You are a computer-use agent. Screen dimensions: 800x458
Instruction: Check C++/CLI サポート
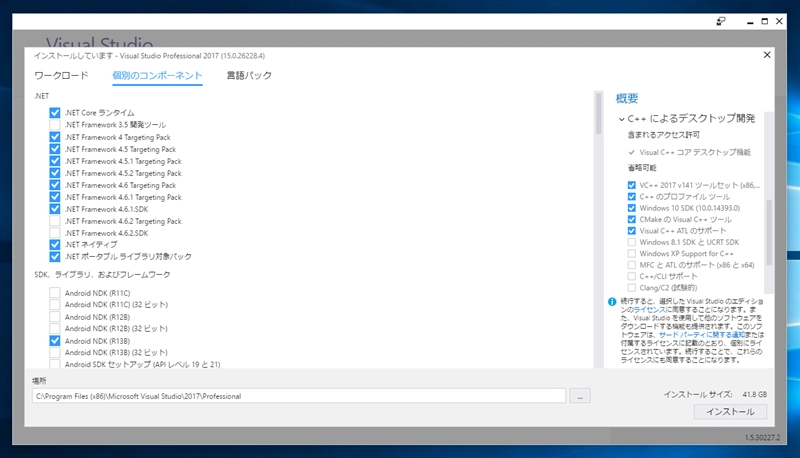(632, 276)
